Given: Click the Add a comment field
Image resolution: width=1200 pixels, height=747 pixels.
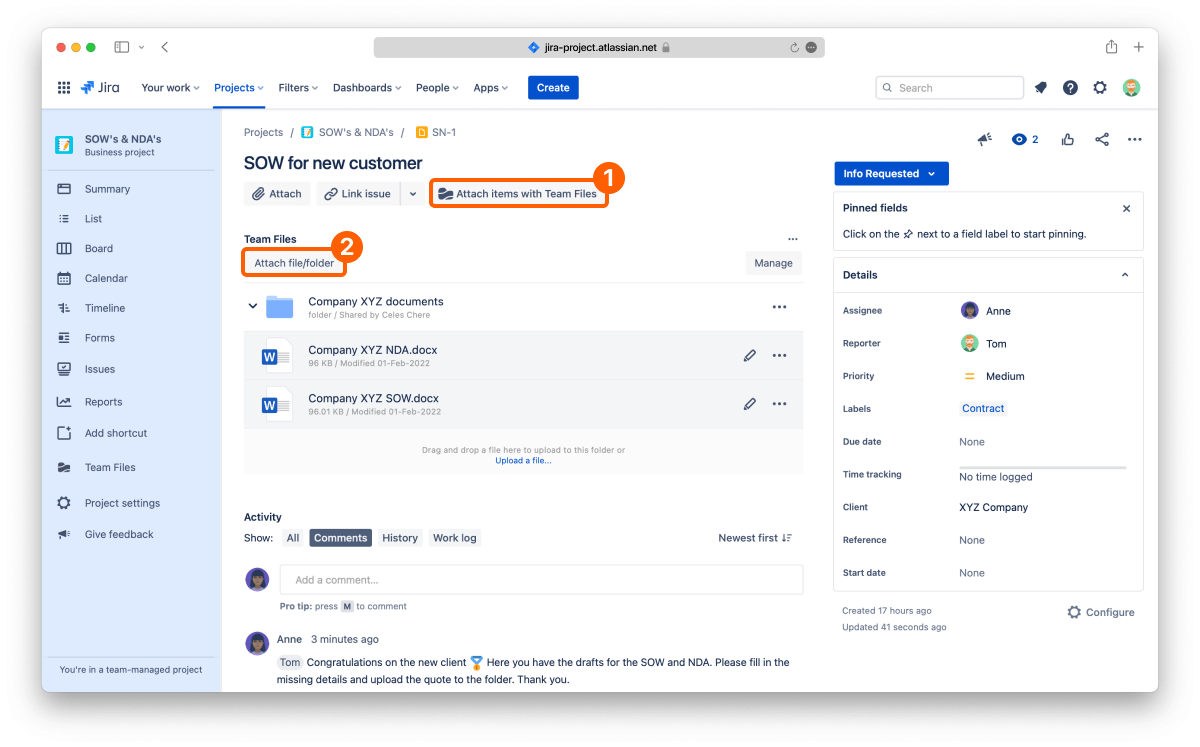Looking at the screenshot, I should click(x=541, y=580).
